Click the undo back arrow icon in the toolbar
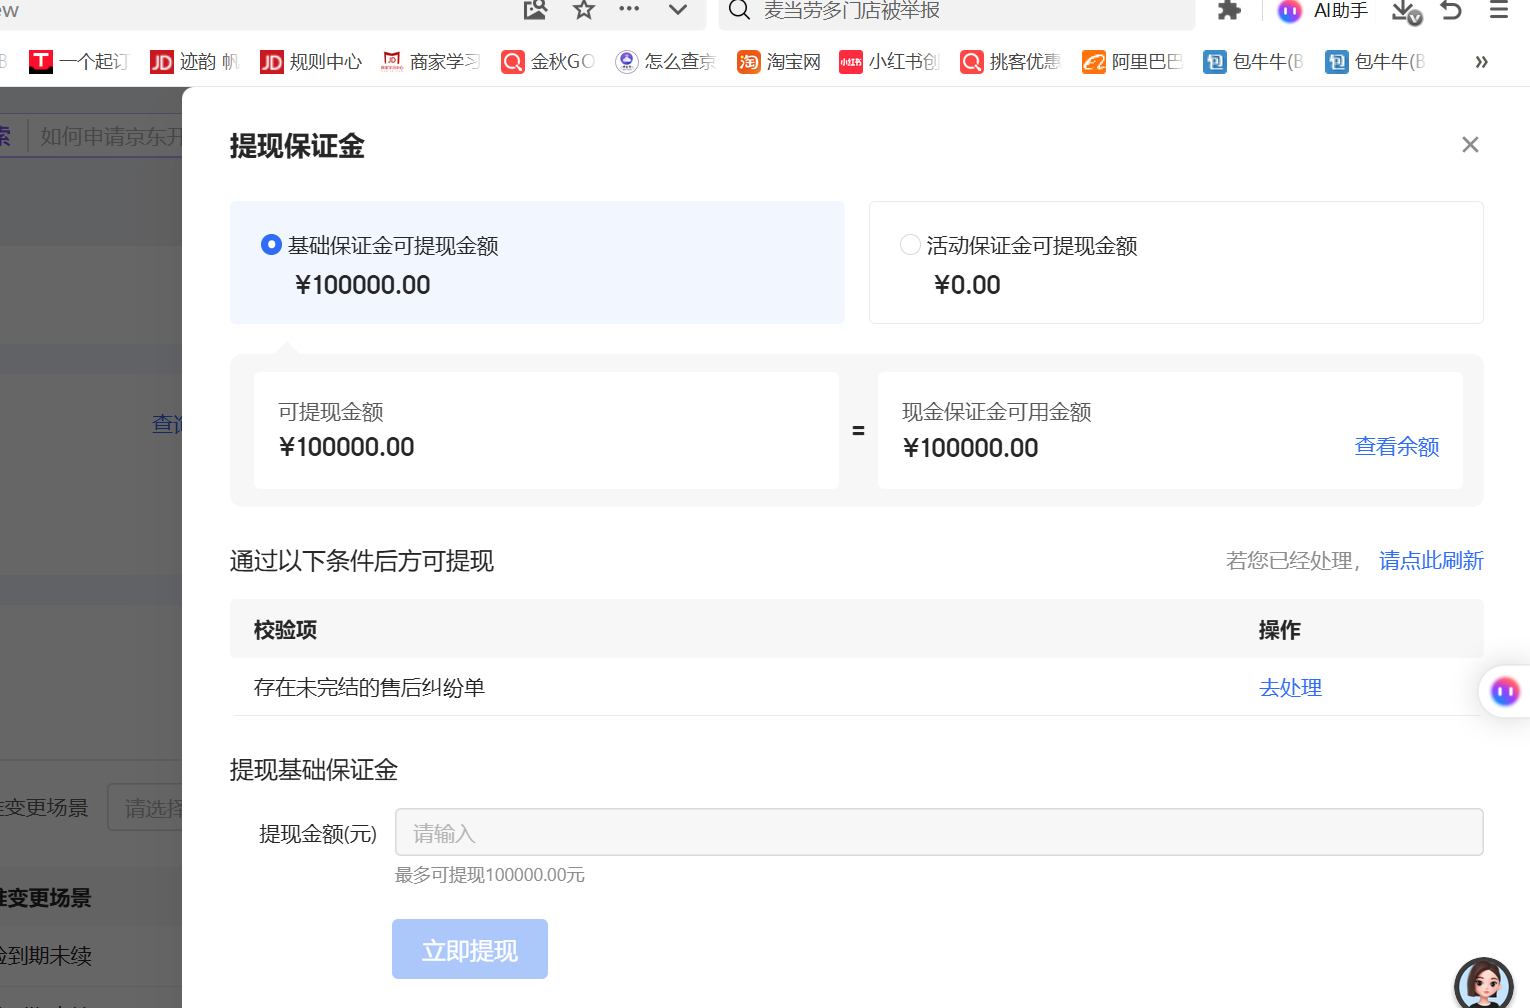1530x1008 pixels. tap(1451, 10)
